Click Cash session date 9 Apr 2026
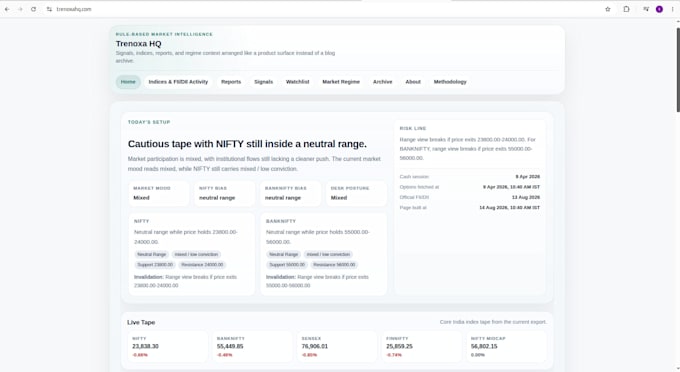 [528, 177]
